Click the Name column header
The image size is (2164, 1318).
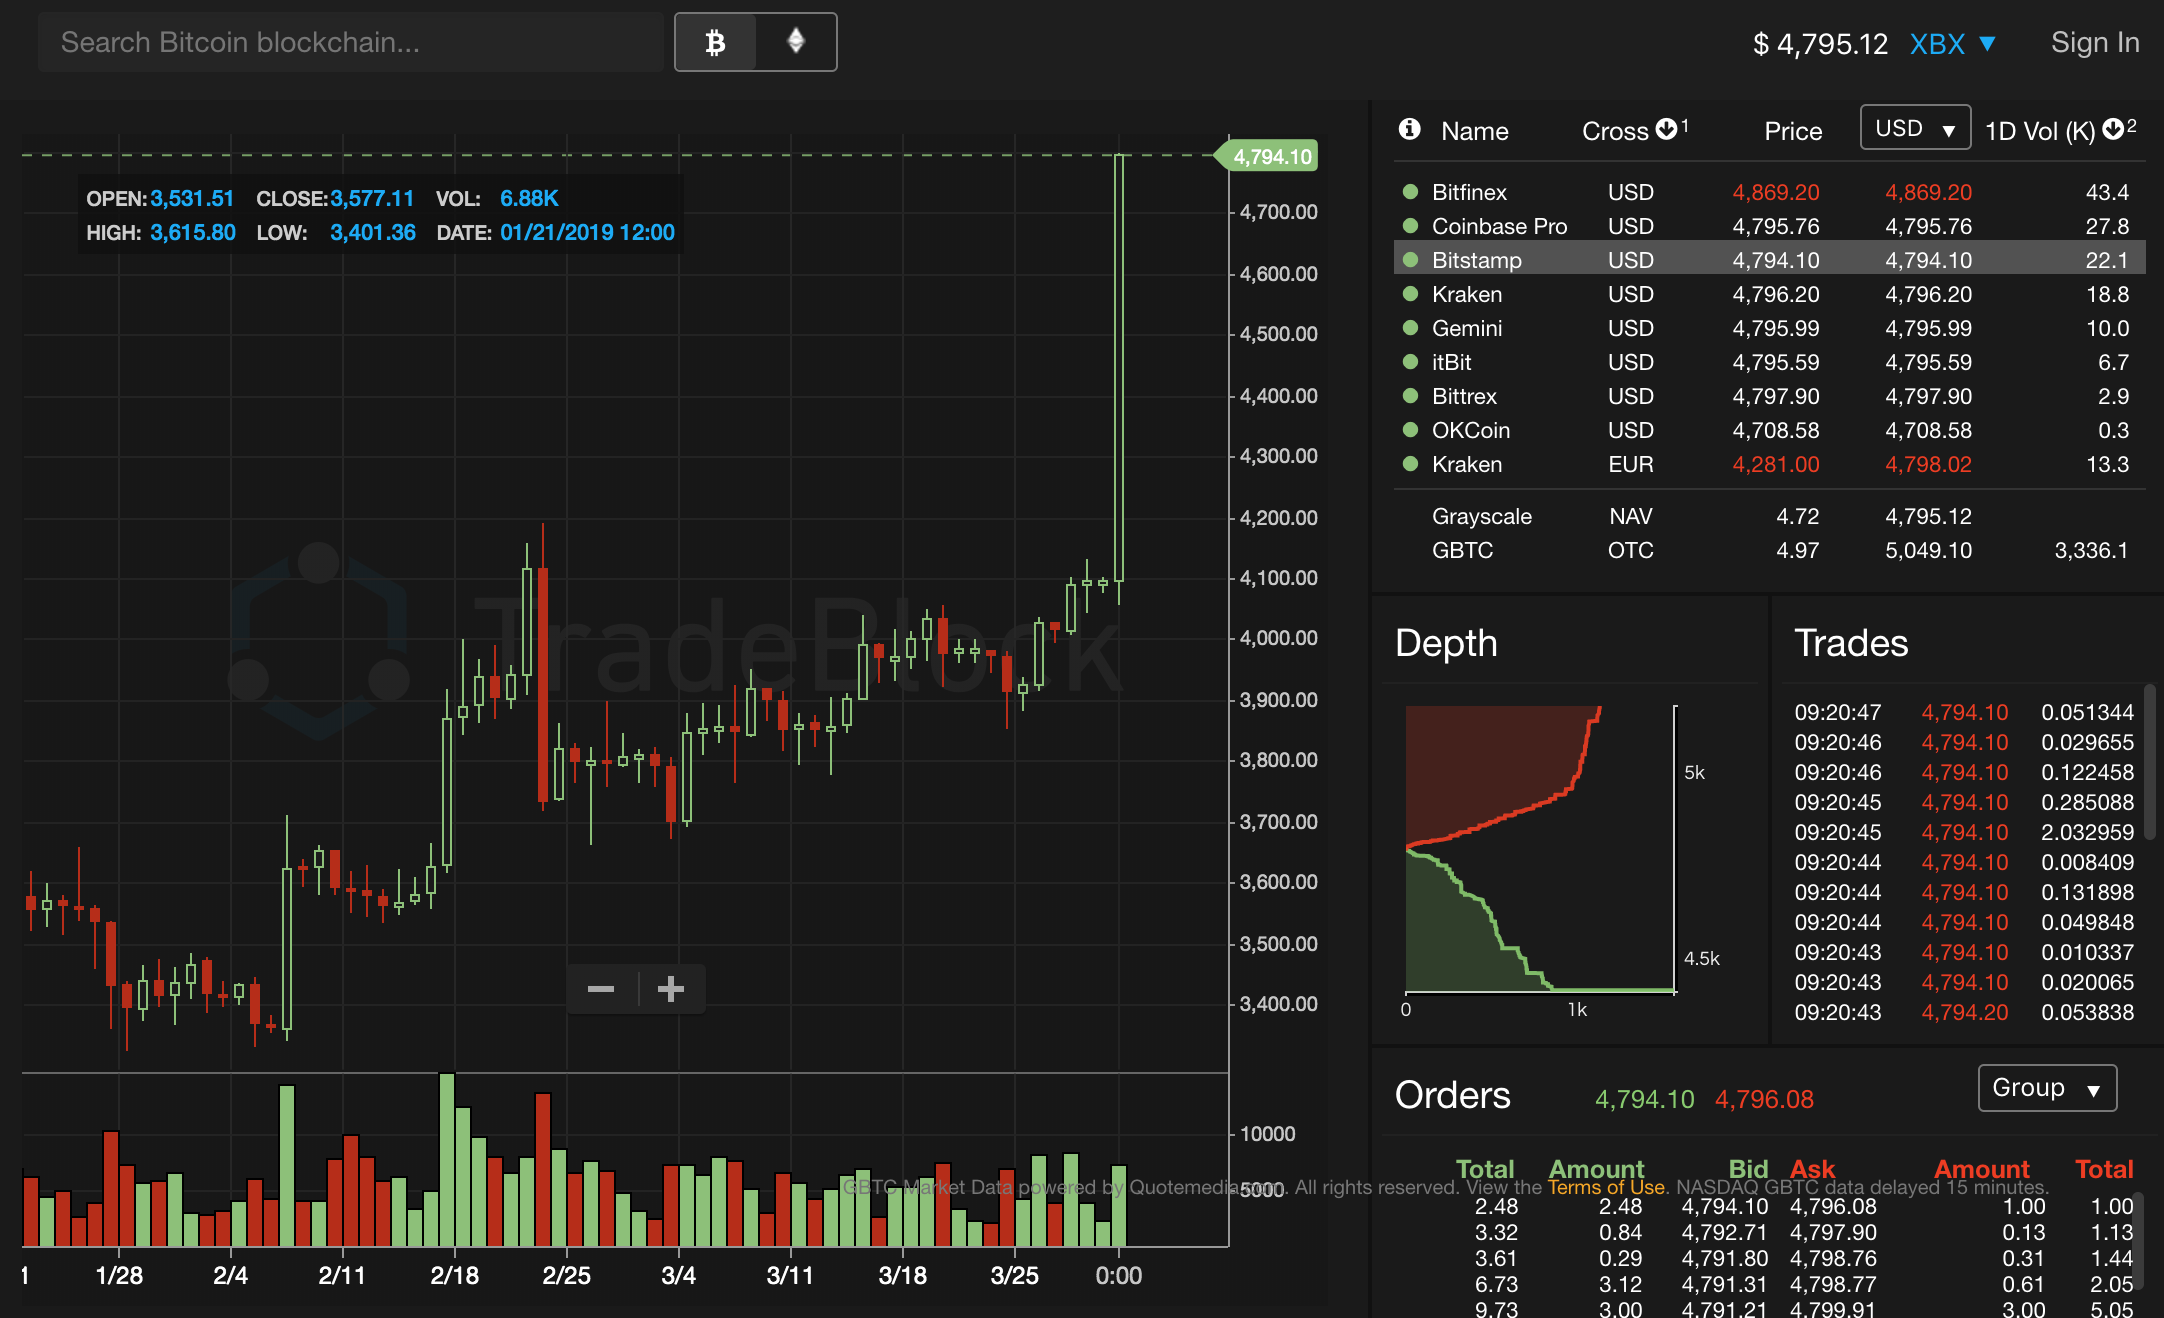1475,131
